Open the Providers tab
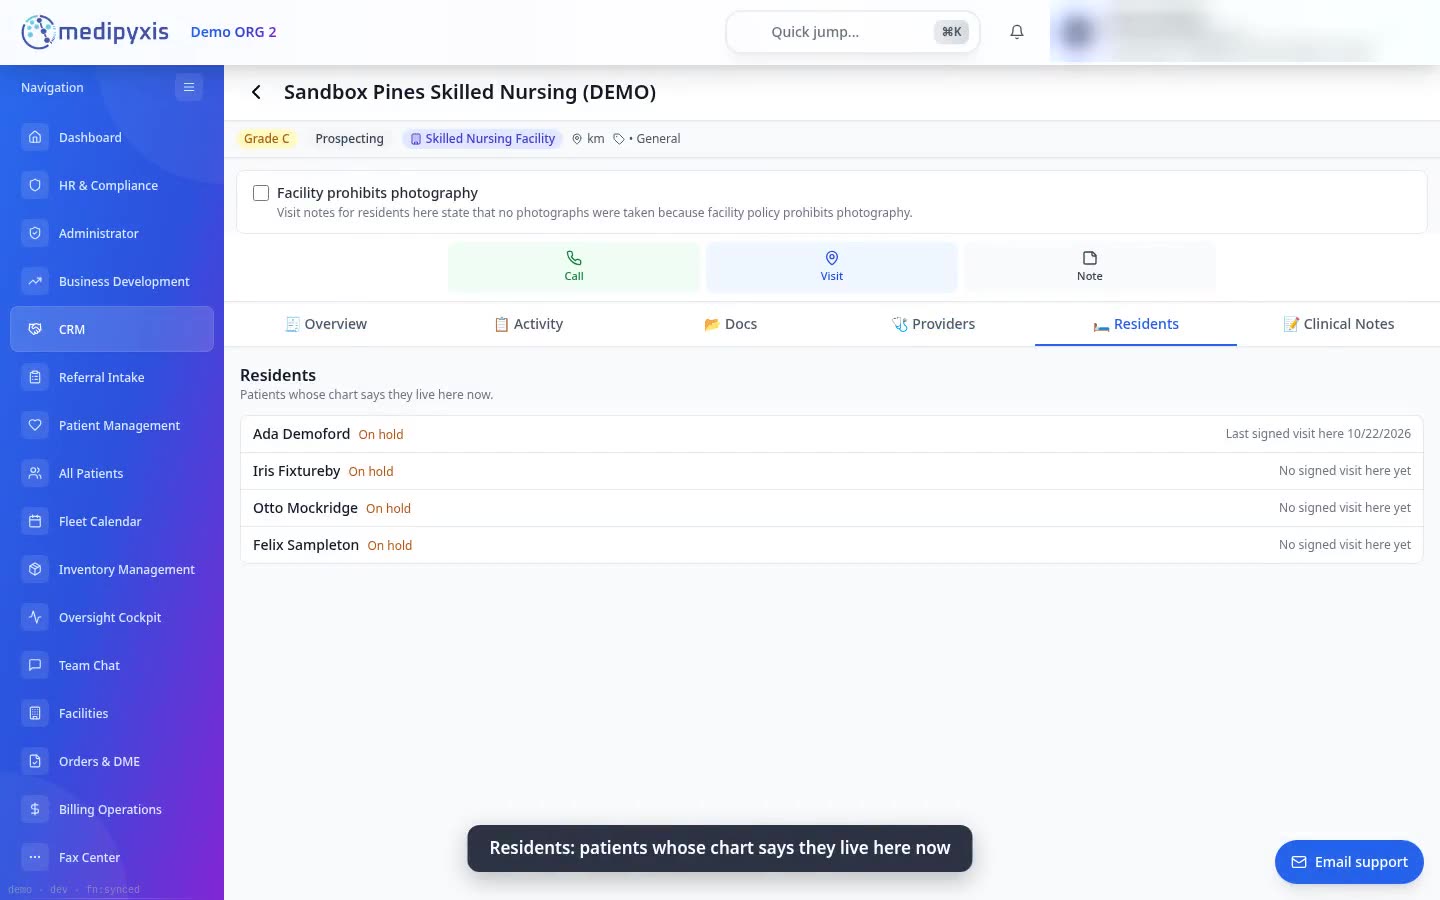The image size is (1440, 900). coord(933,324)
